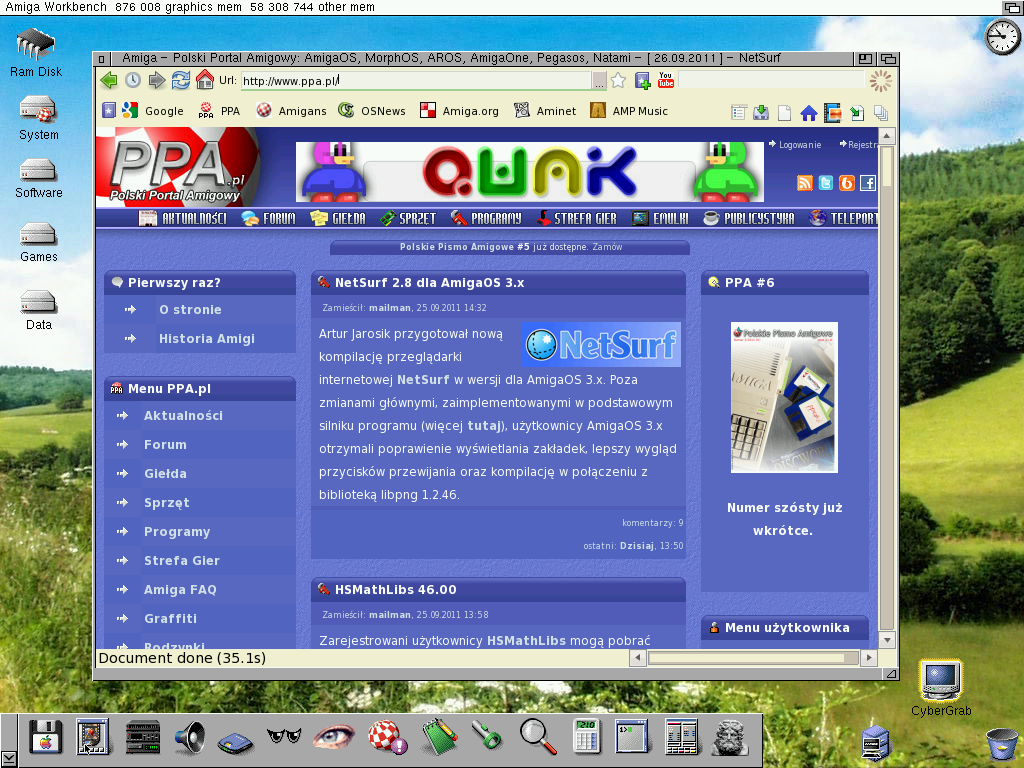Click the RSS feed icon on PPA page
1024x768 pixels.
(805, 183)
